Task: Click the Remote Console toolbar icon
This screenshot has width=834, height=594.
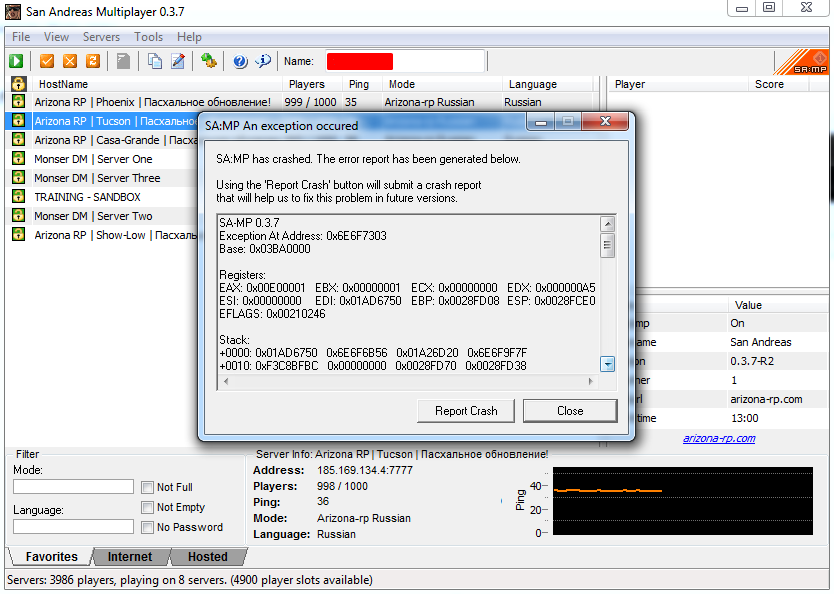Action: [208, 61]
